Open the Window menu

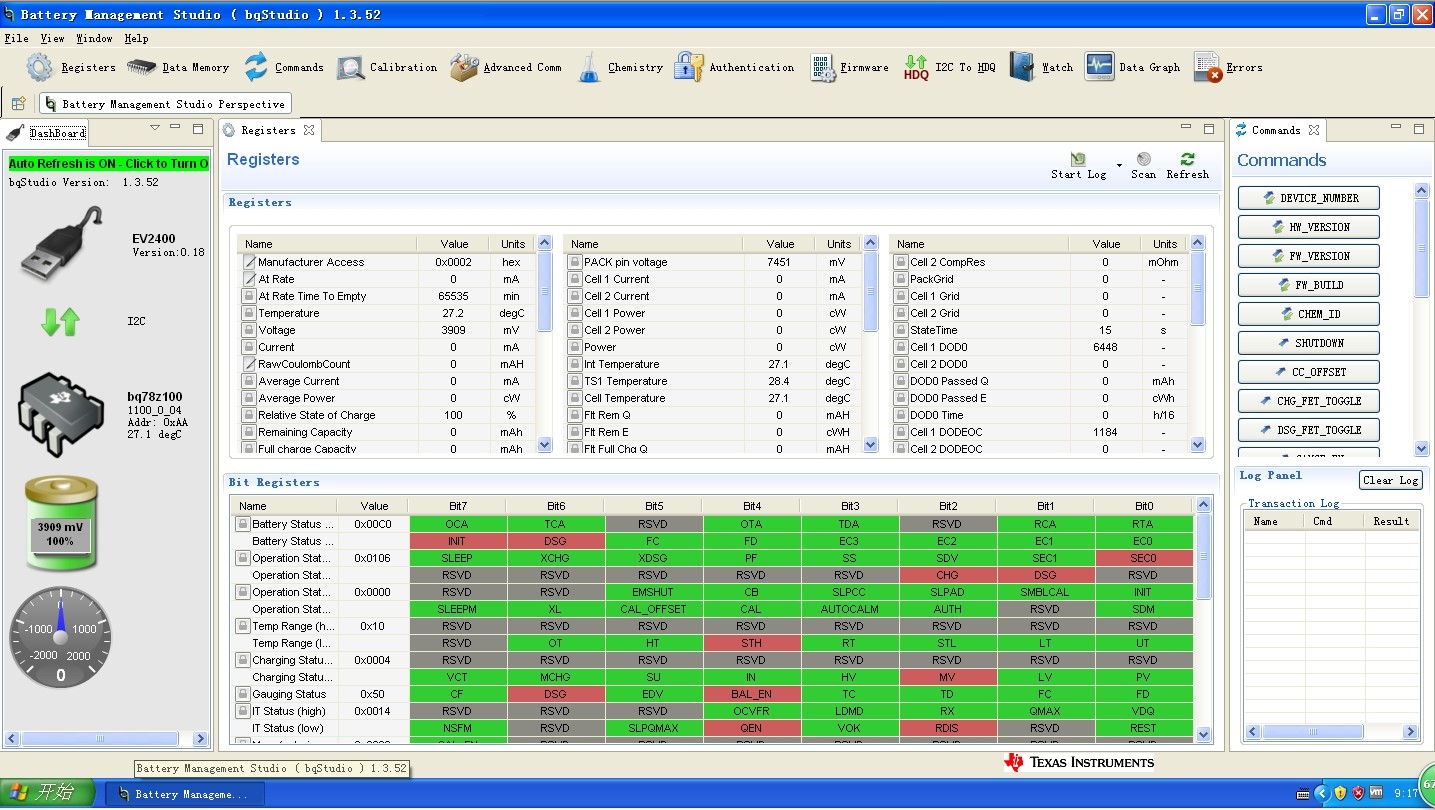pyautogui.click(x=94, y=38)
